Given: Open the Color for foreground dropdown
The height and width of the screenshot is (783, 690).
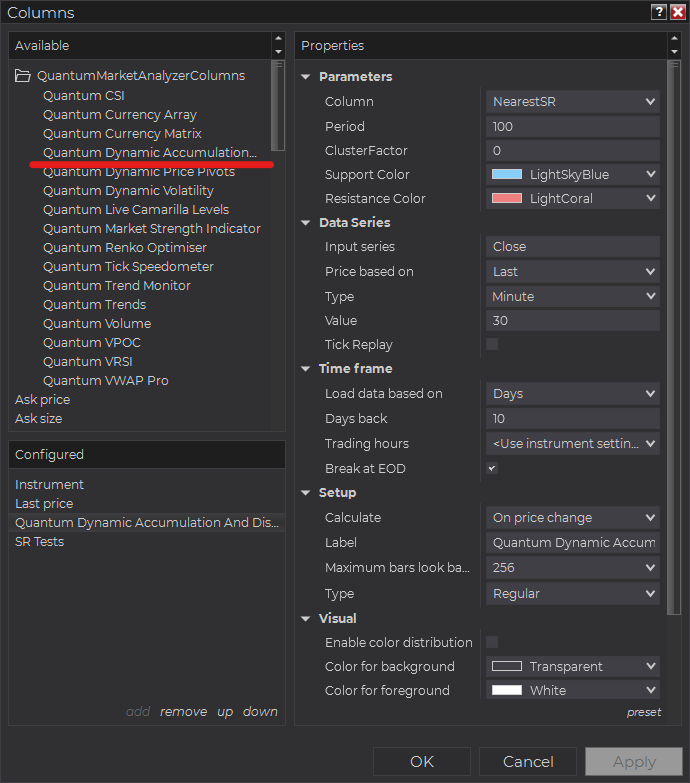Looking at the screenshot, I should click(573, 690).
